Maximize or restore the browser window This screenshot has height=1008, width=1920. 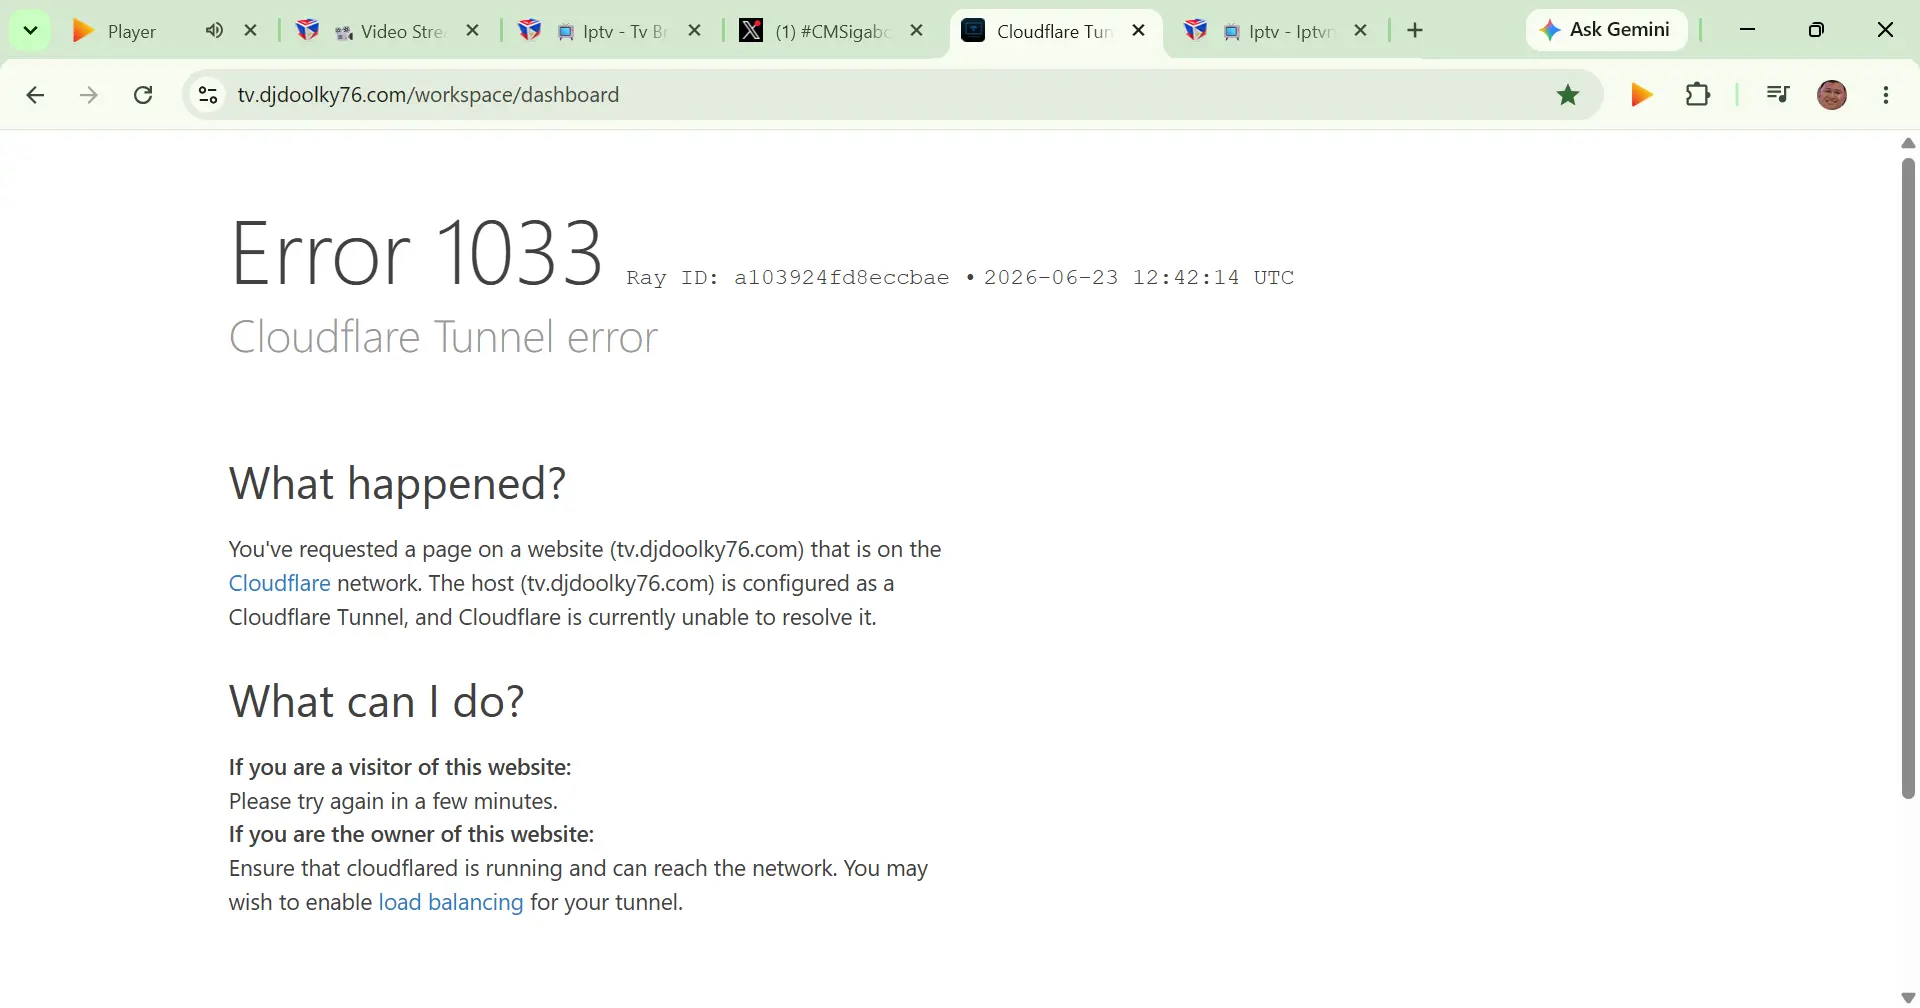pyautogui.click(x=1816, y=30)
